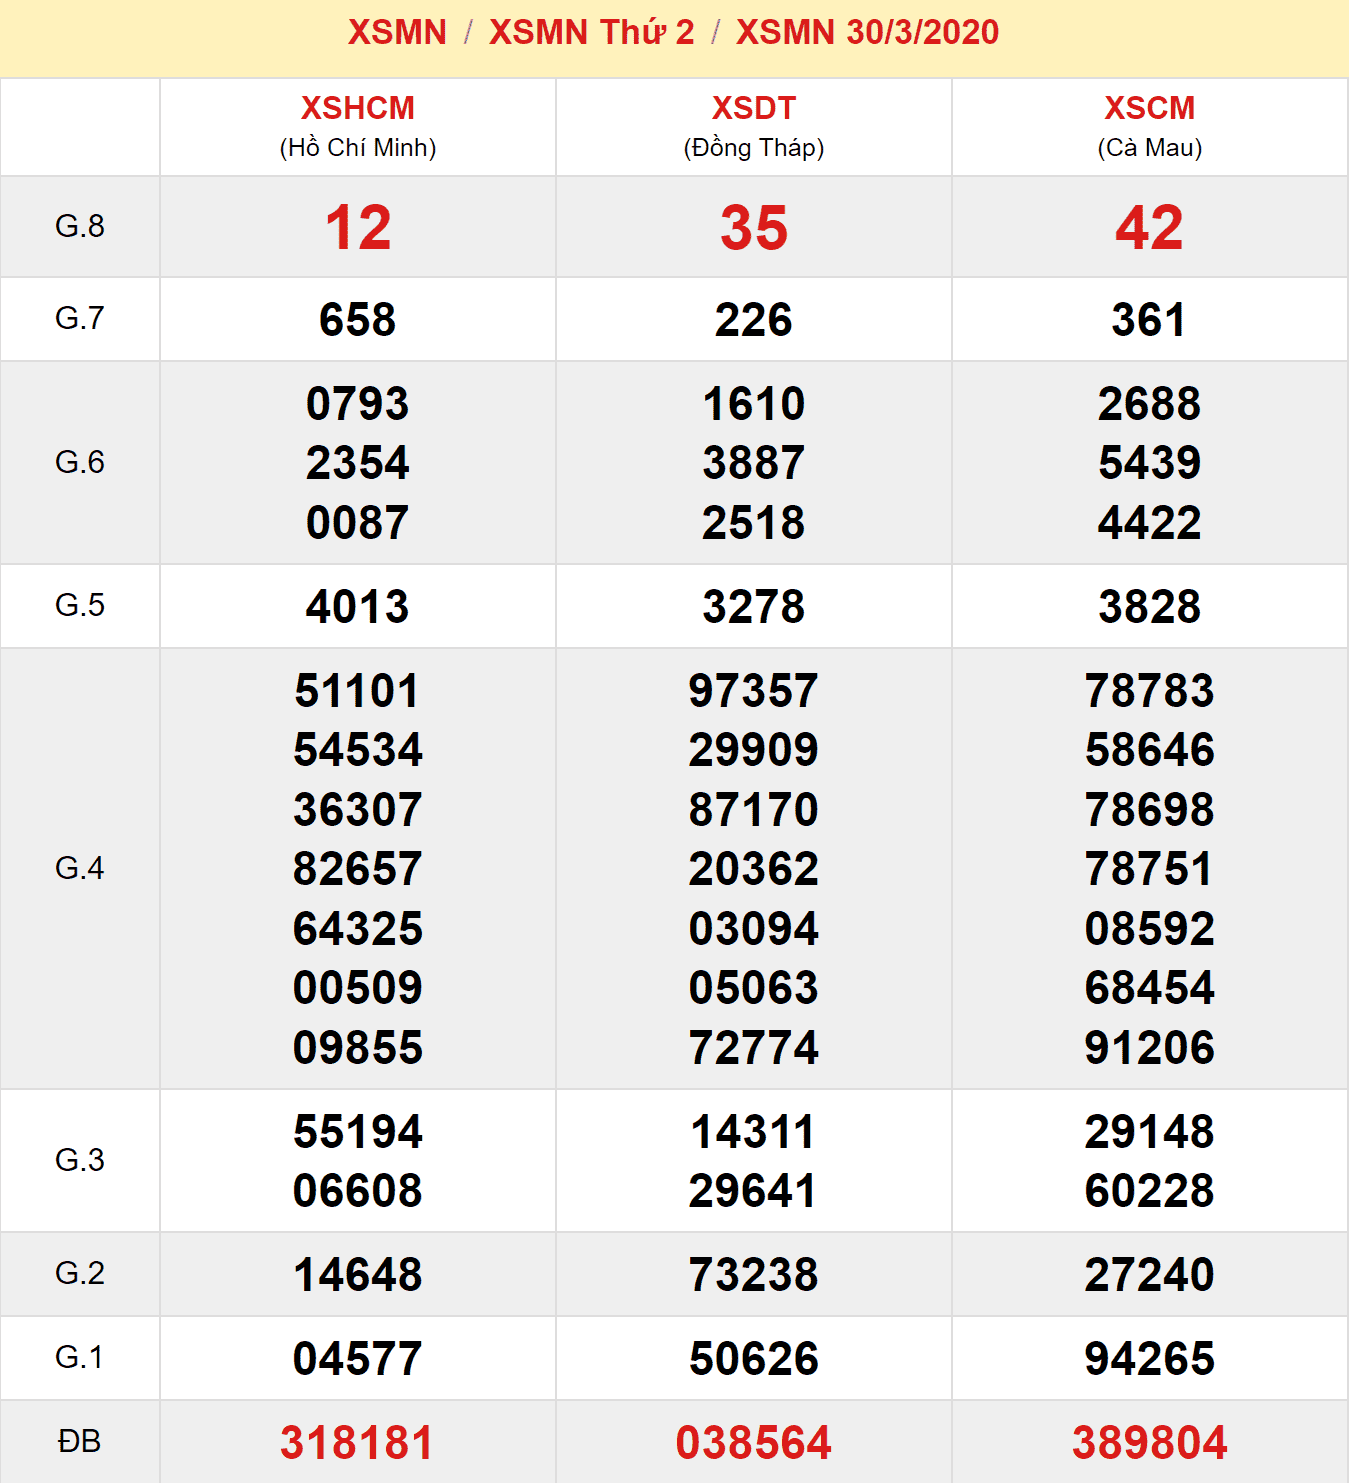Select the G.6 row label
The image size is (1351, 1483).
80,462
